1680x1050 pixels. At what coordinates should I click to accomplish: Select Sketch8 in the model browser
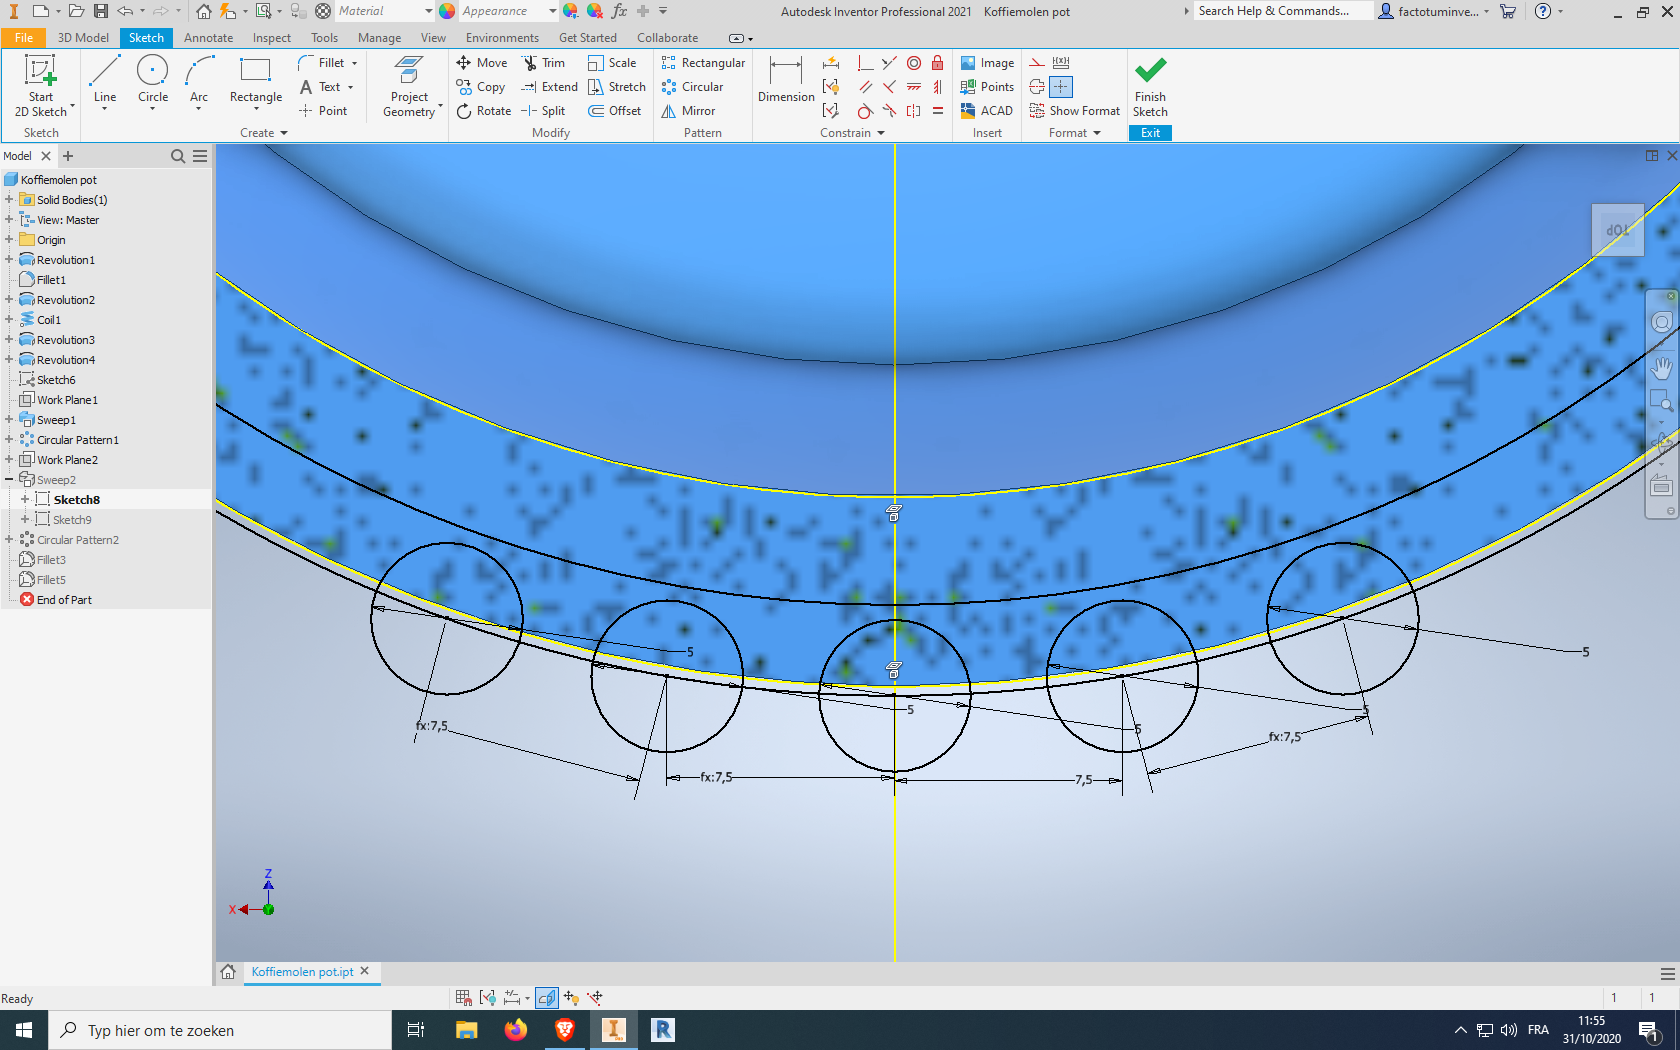coord(79,499)
